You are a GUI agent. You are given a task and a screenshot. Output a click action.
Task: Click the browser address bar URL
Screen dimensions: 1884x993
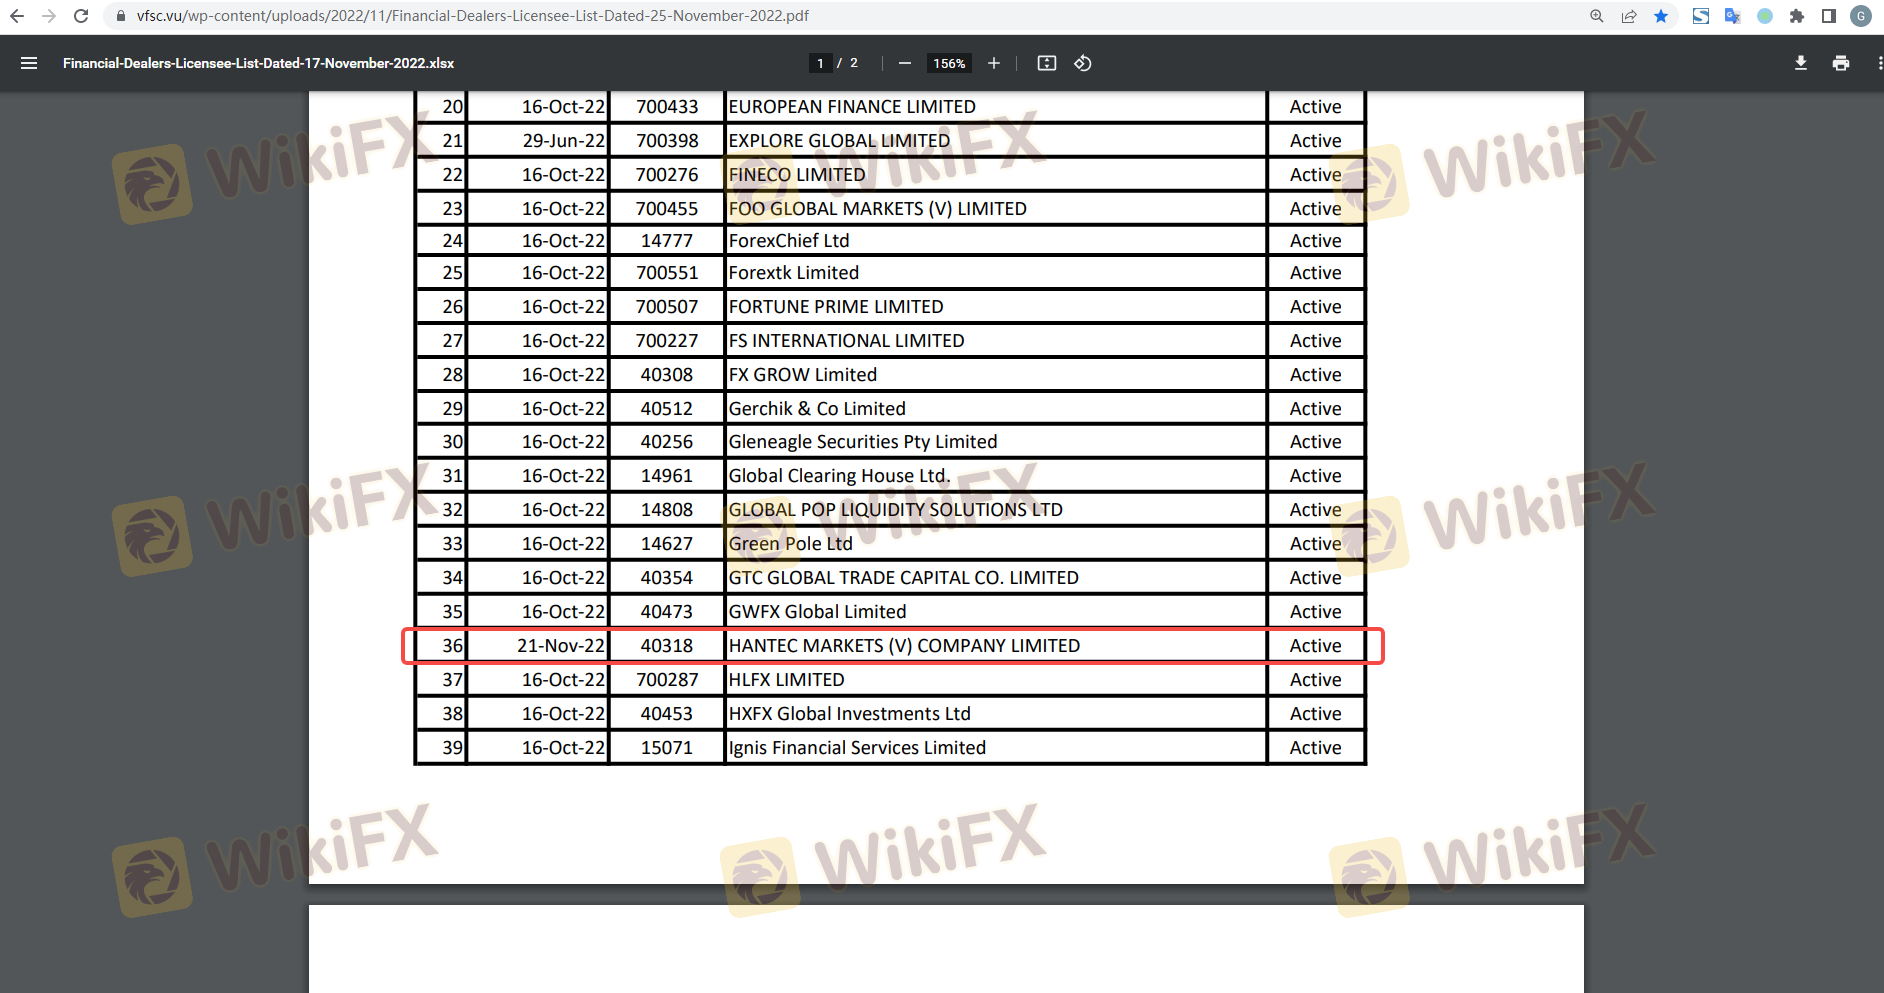click(x=472, y=16)
